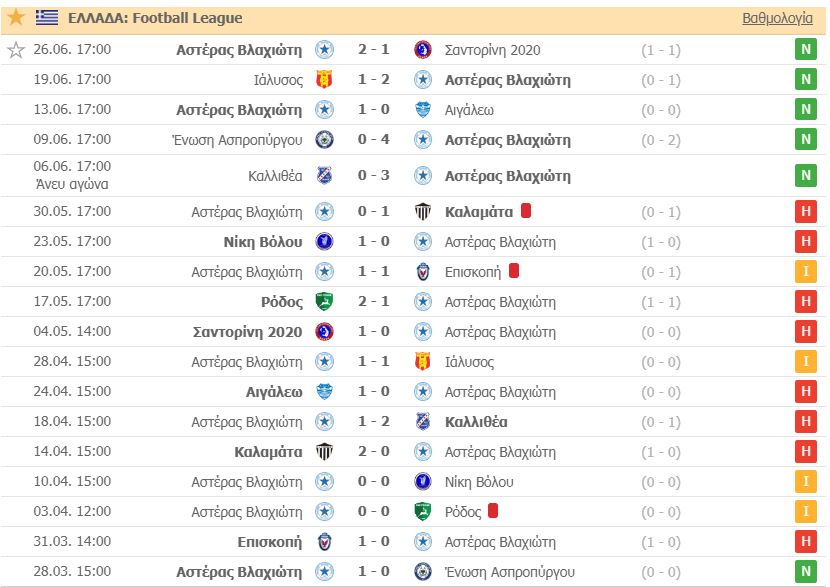Open the 0 - 4 score at Ένωση Ασπροπύργου
Screen dimensions: 830x587
coord(374,140)
